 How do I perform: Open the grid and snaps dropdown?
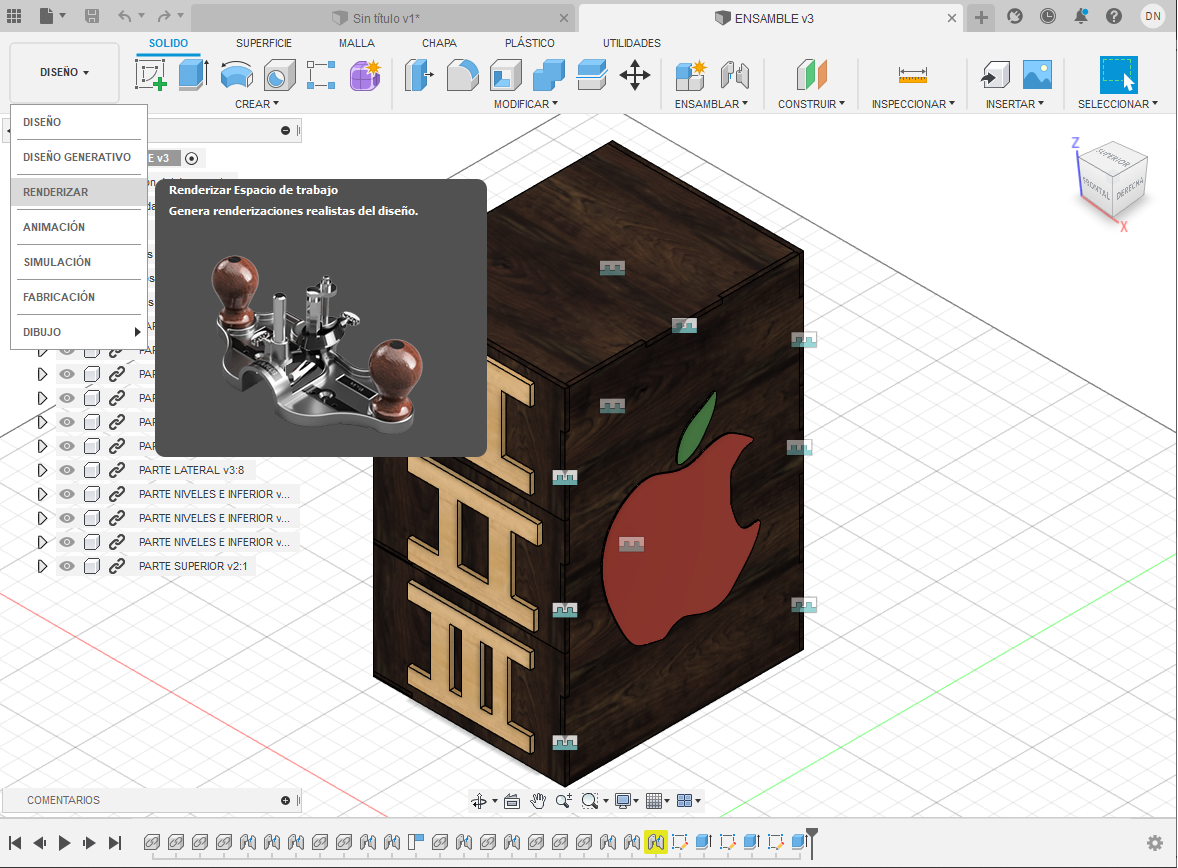click(x=657, y=801)
